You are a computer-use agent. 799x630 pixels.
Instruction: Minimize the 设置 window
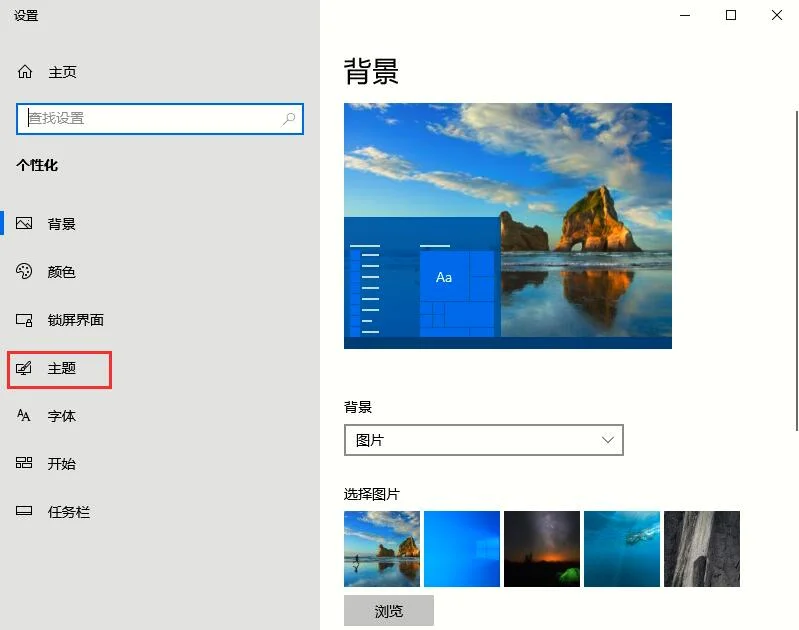[x=685, y=15]
